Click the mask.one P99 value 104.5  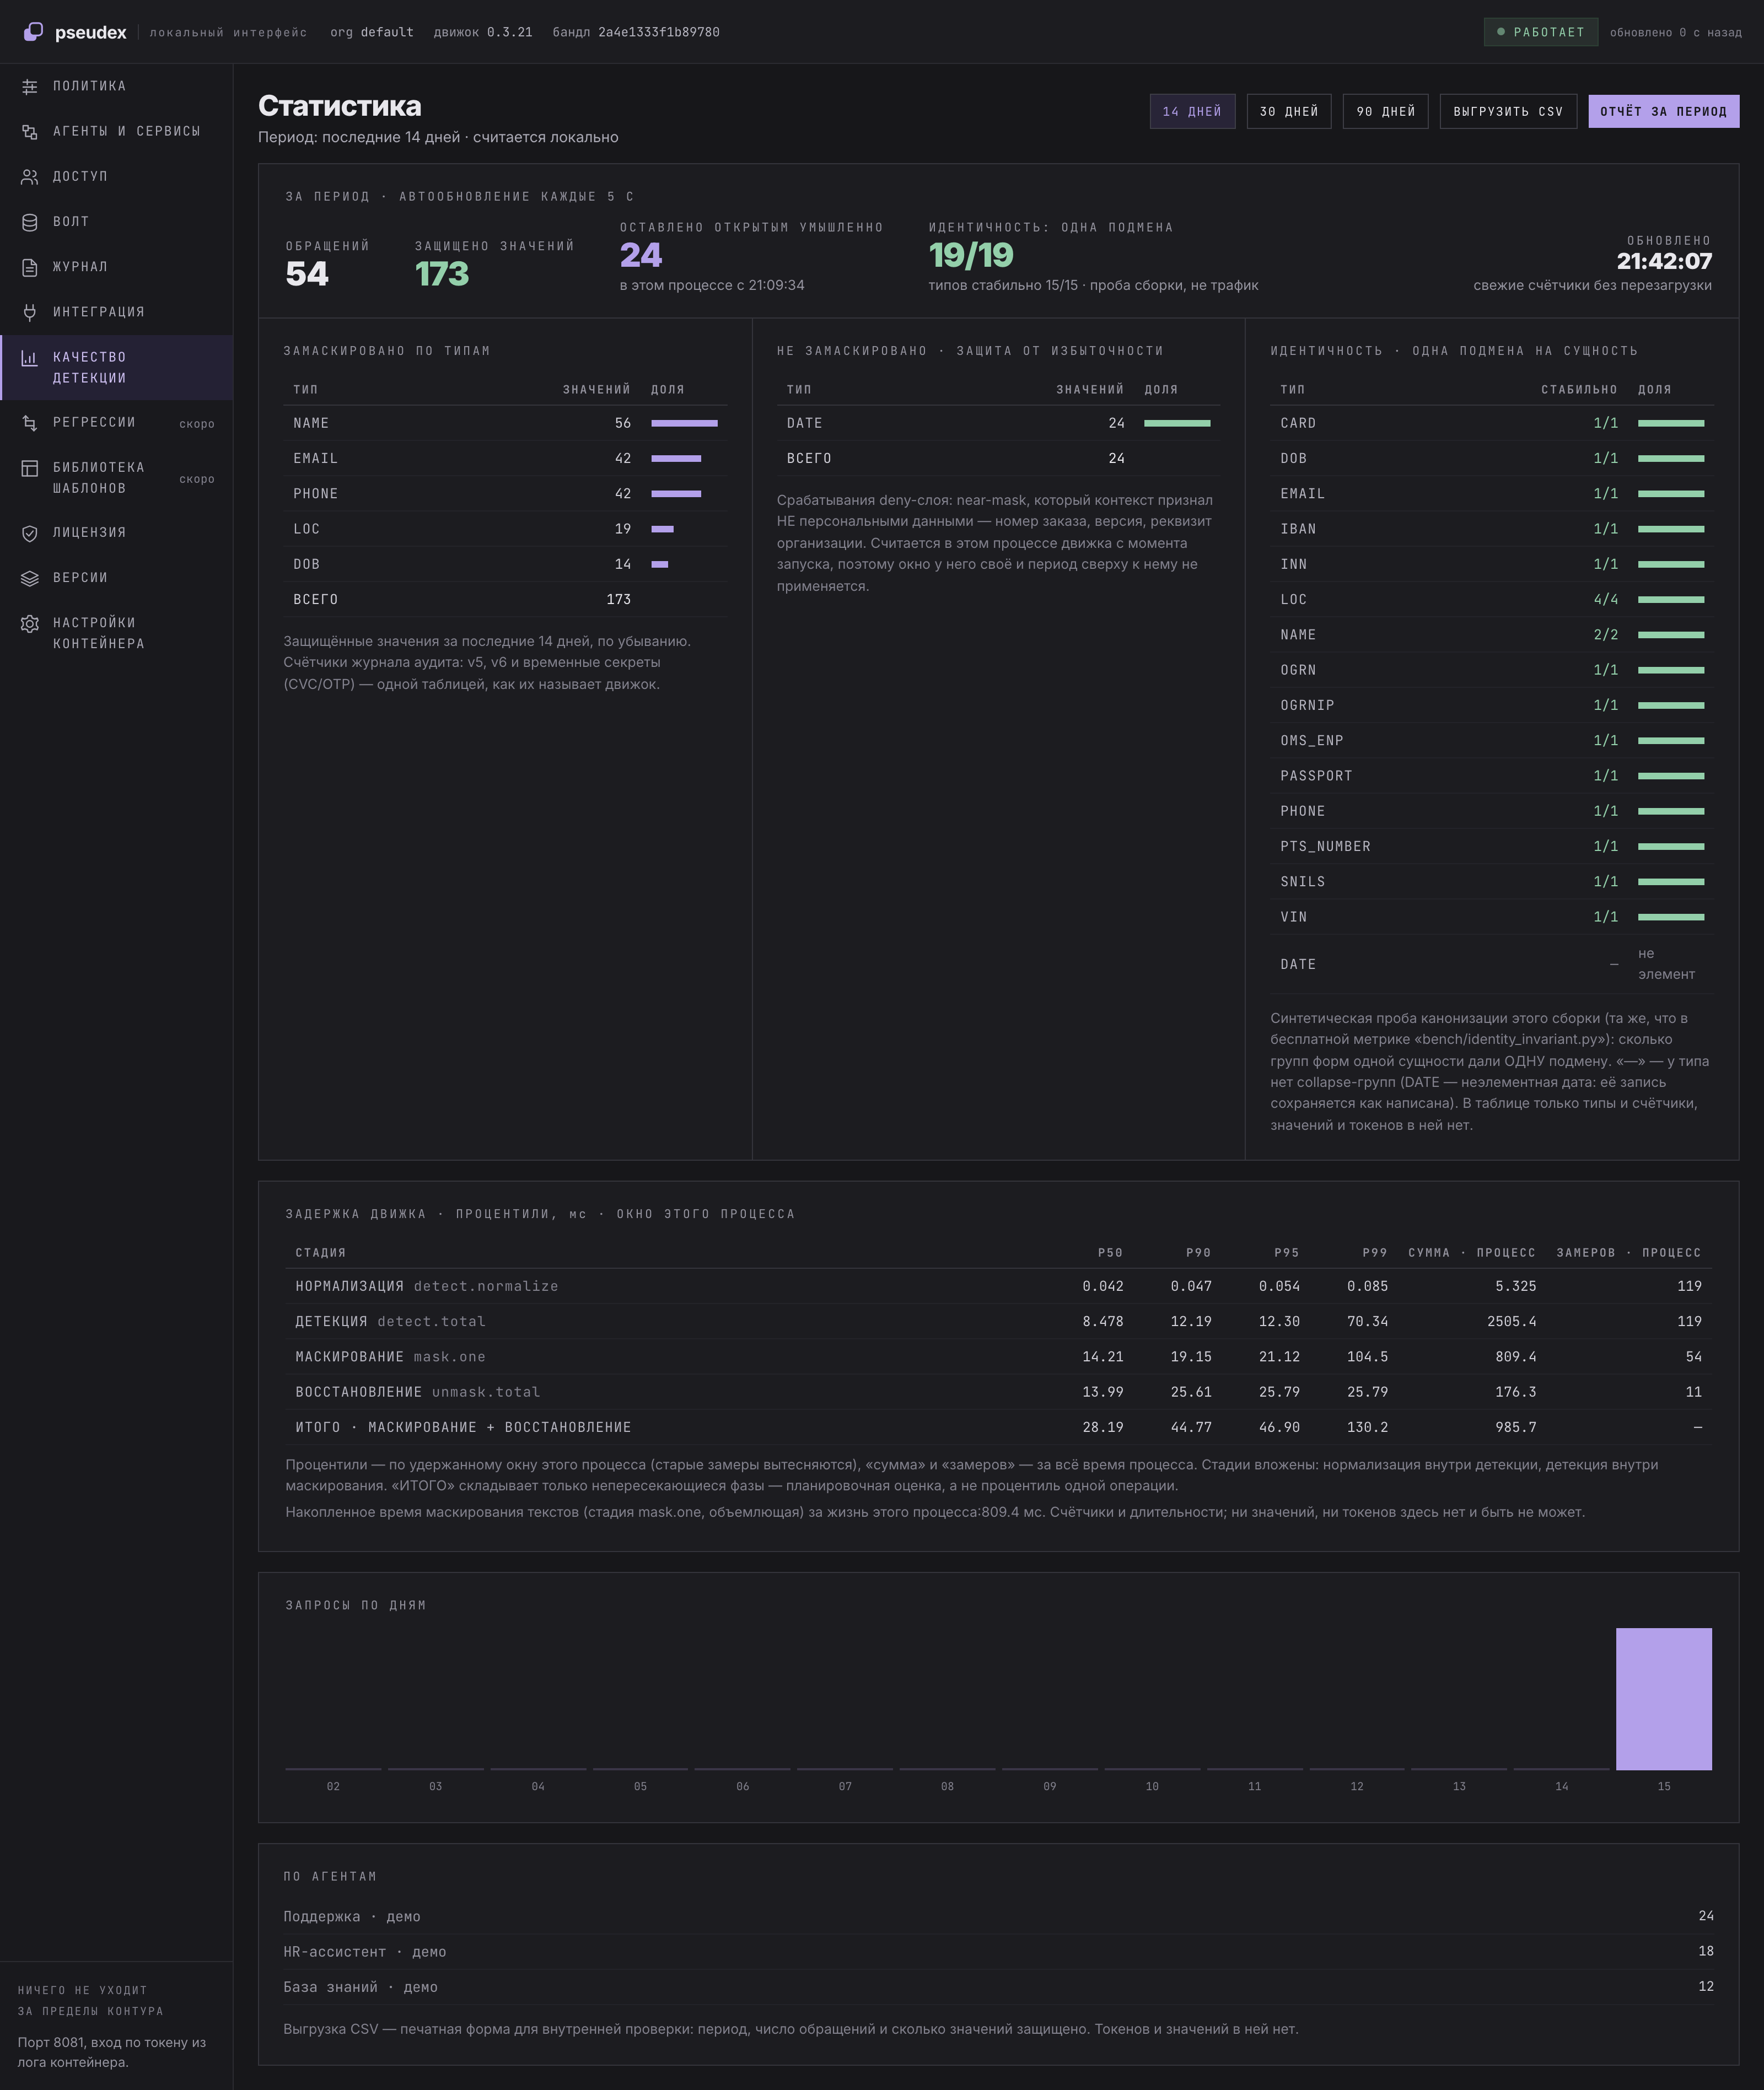[x=1367, y=1356]
